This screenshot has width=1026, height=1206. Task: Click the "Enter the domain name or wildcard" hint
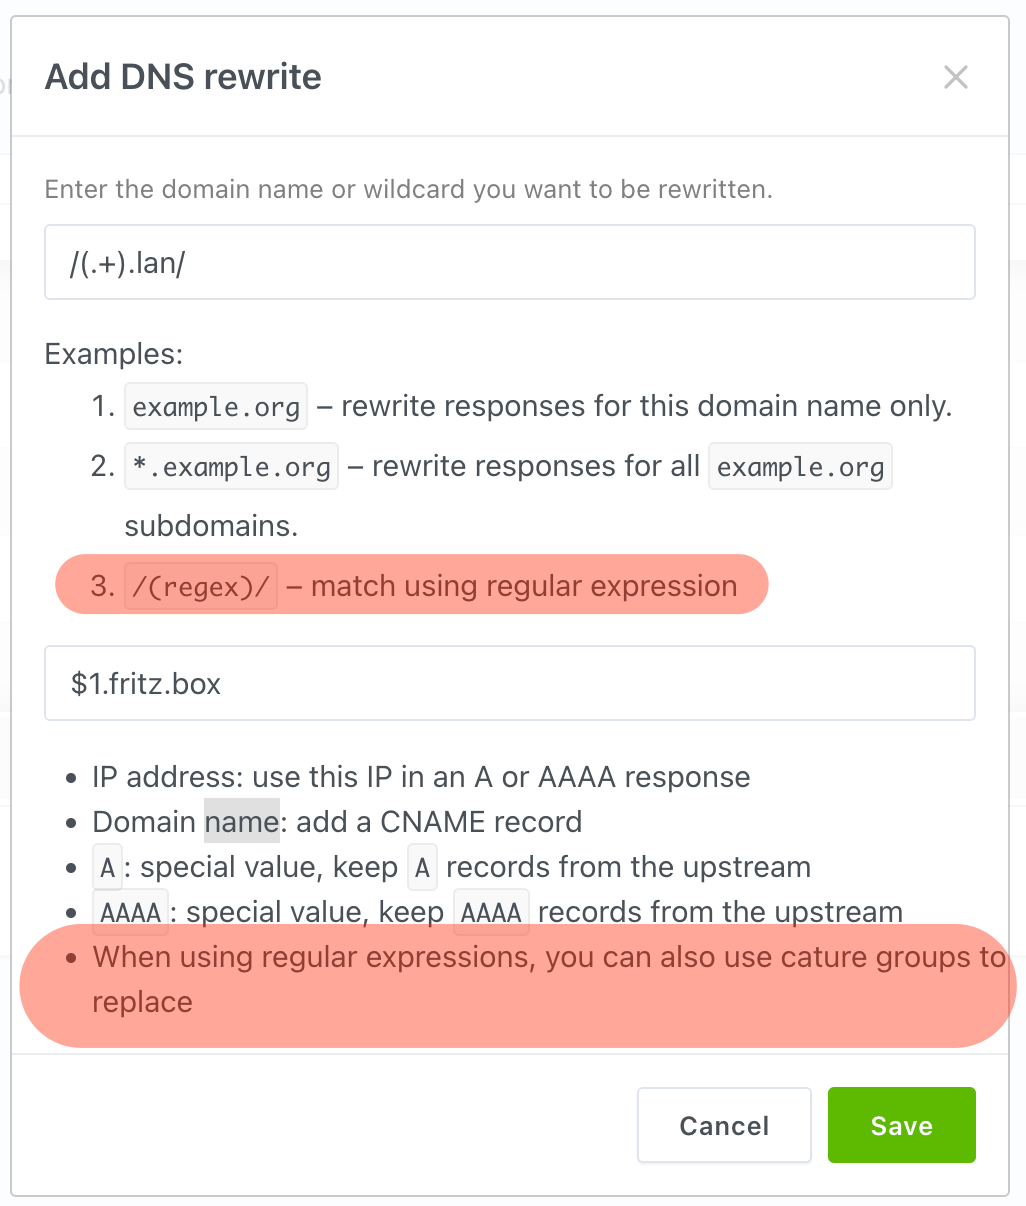409,189
